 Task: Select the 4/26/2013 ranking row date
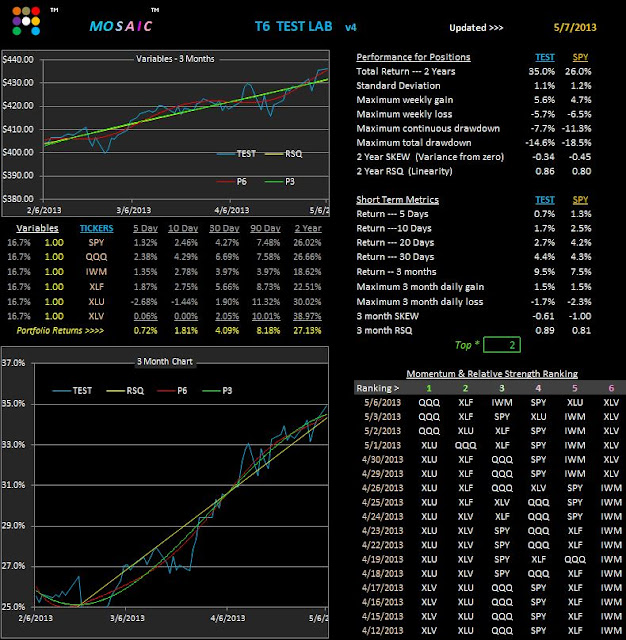point(382,488)
